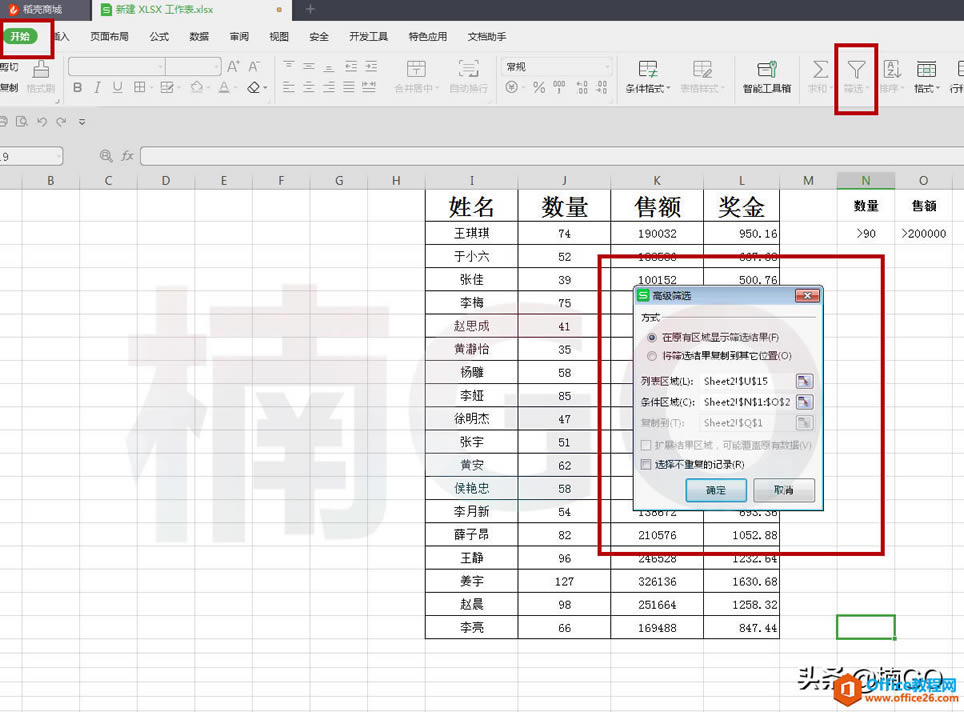Click the Undo icon in quick access toolbar
Image resolution: width=964 pixels, height=712 pixels.
(42, 122)
